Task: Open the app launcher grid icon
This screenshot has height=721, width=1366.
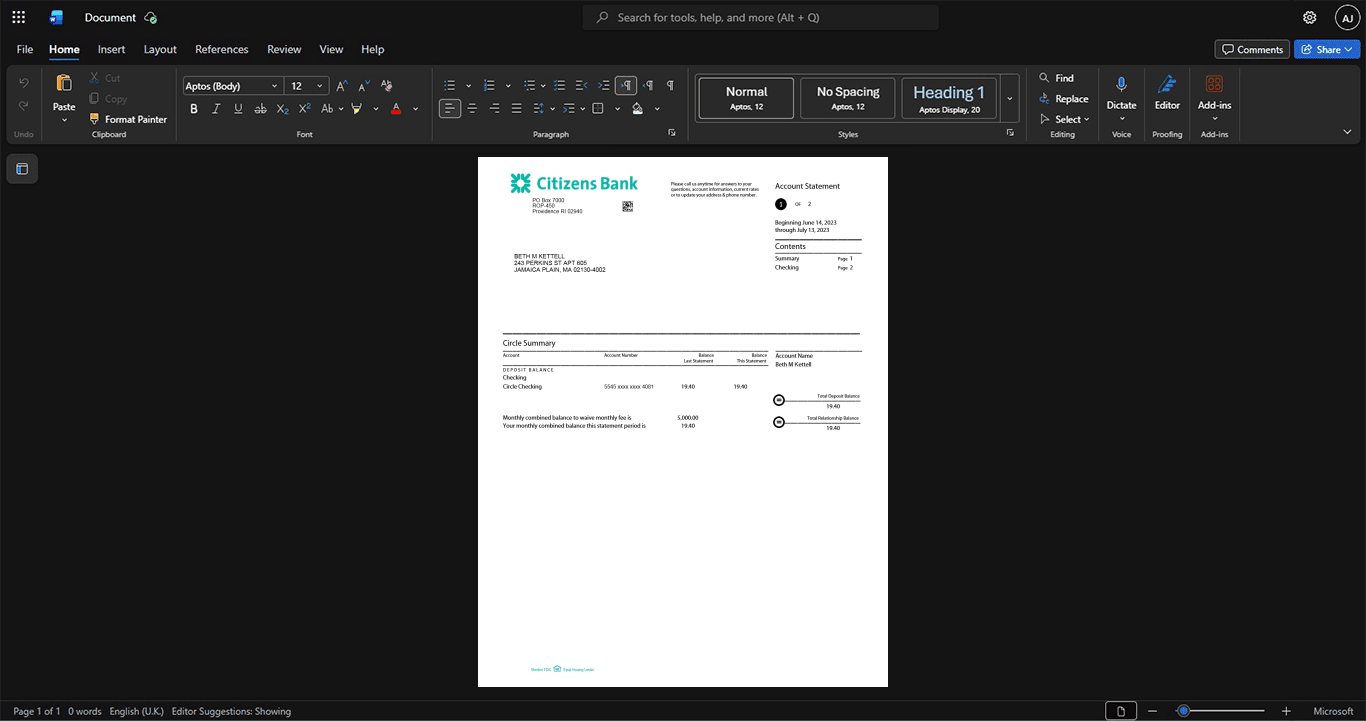Action: click(x=18, y=17)
